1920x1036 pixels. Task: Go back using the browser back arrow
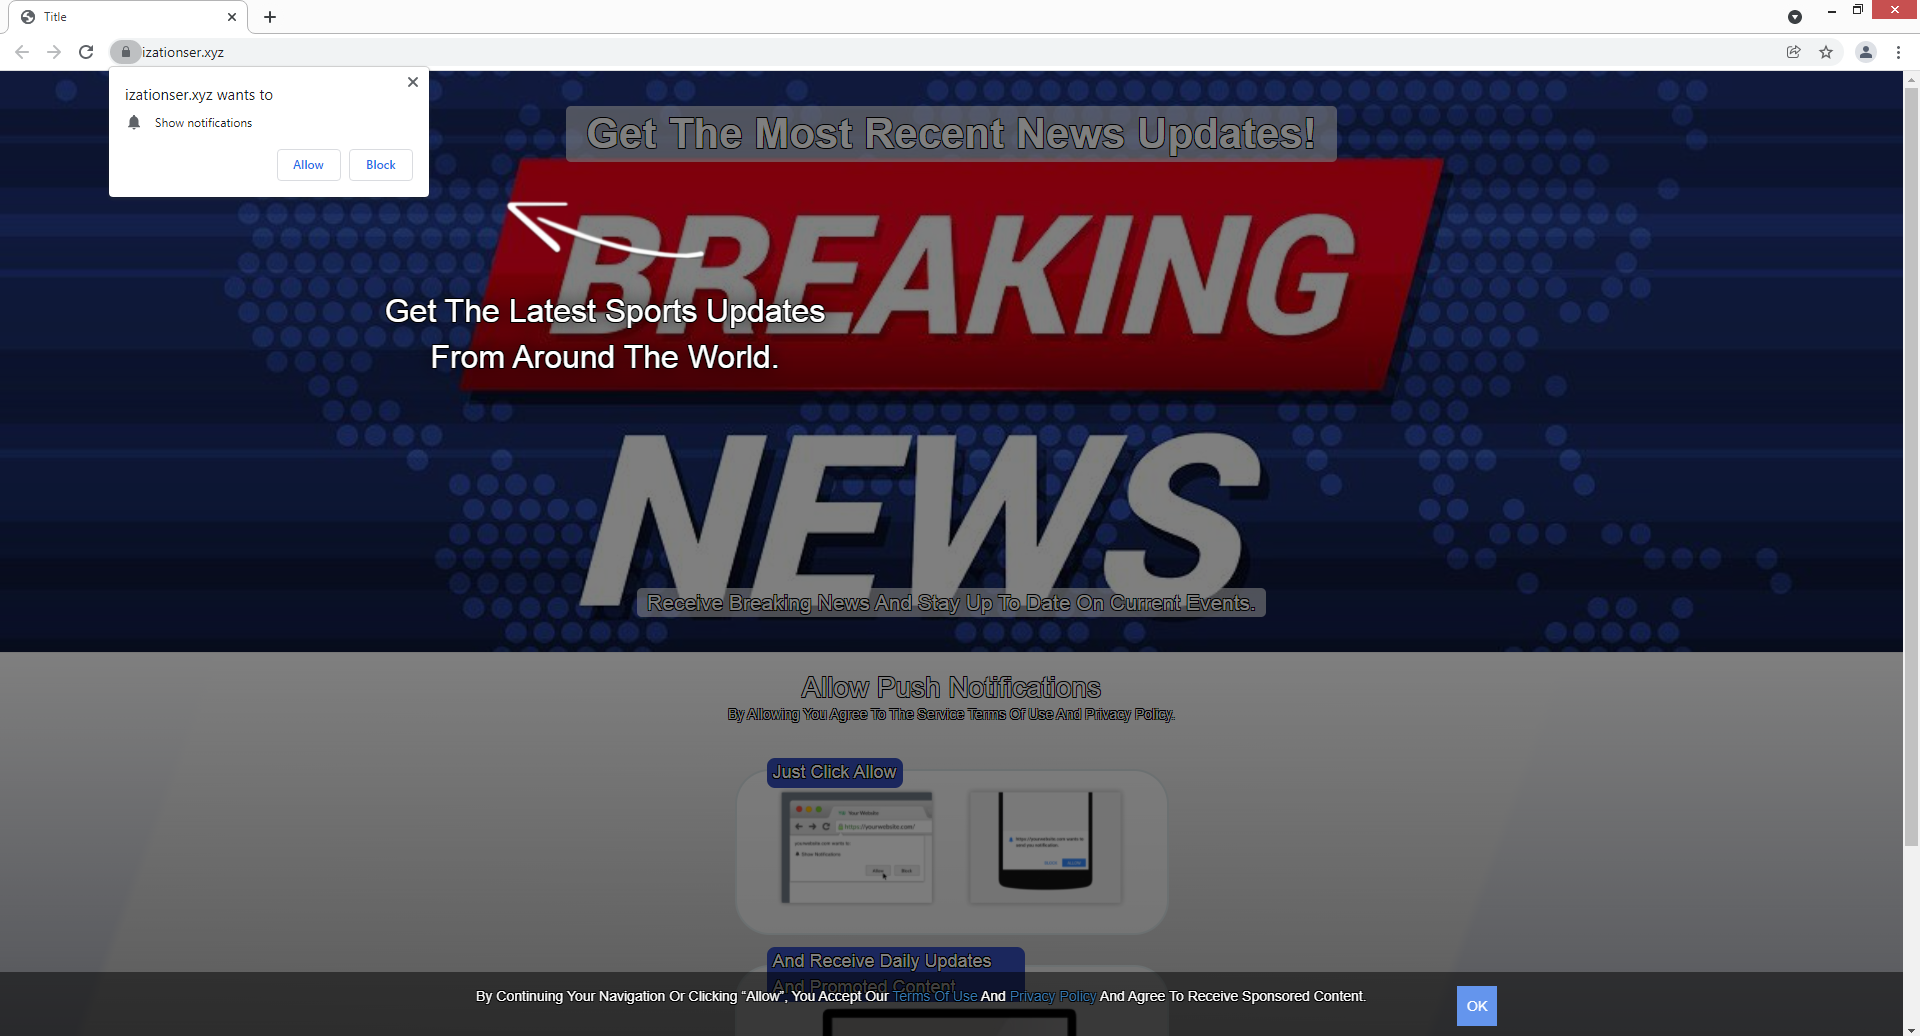[22, 52]
